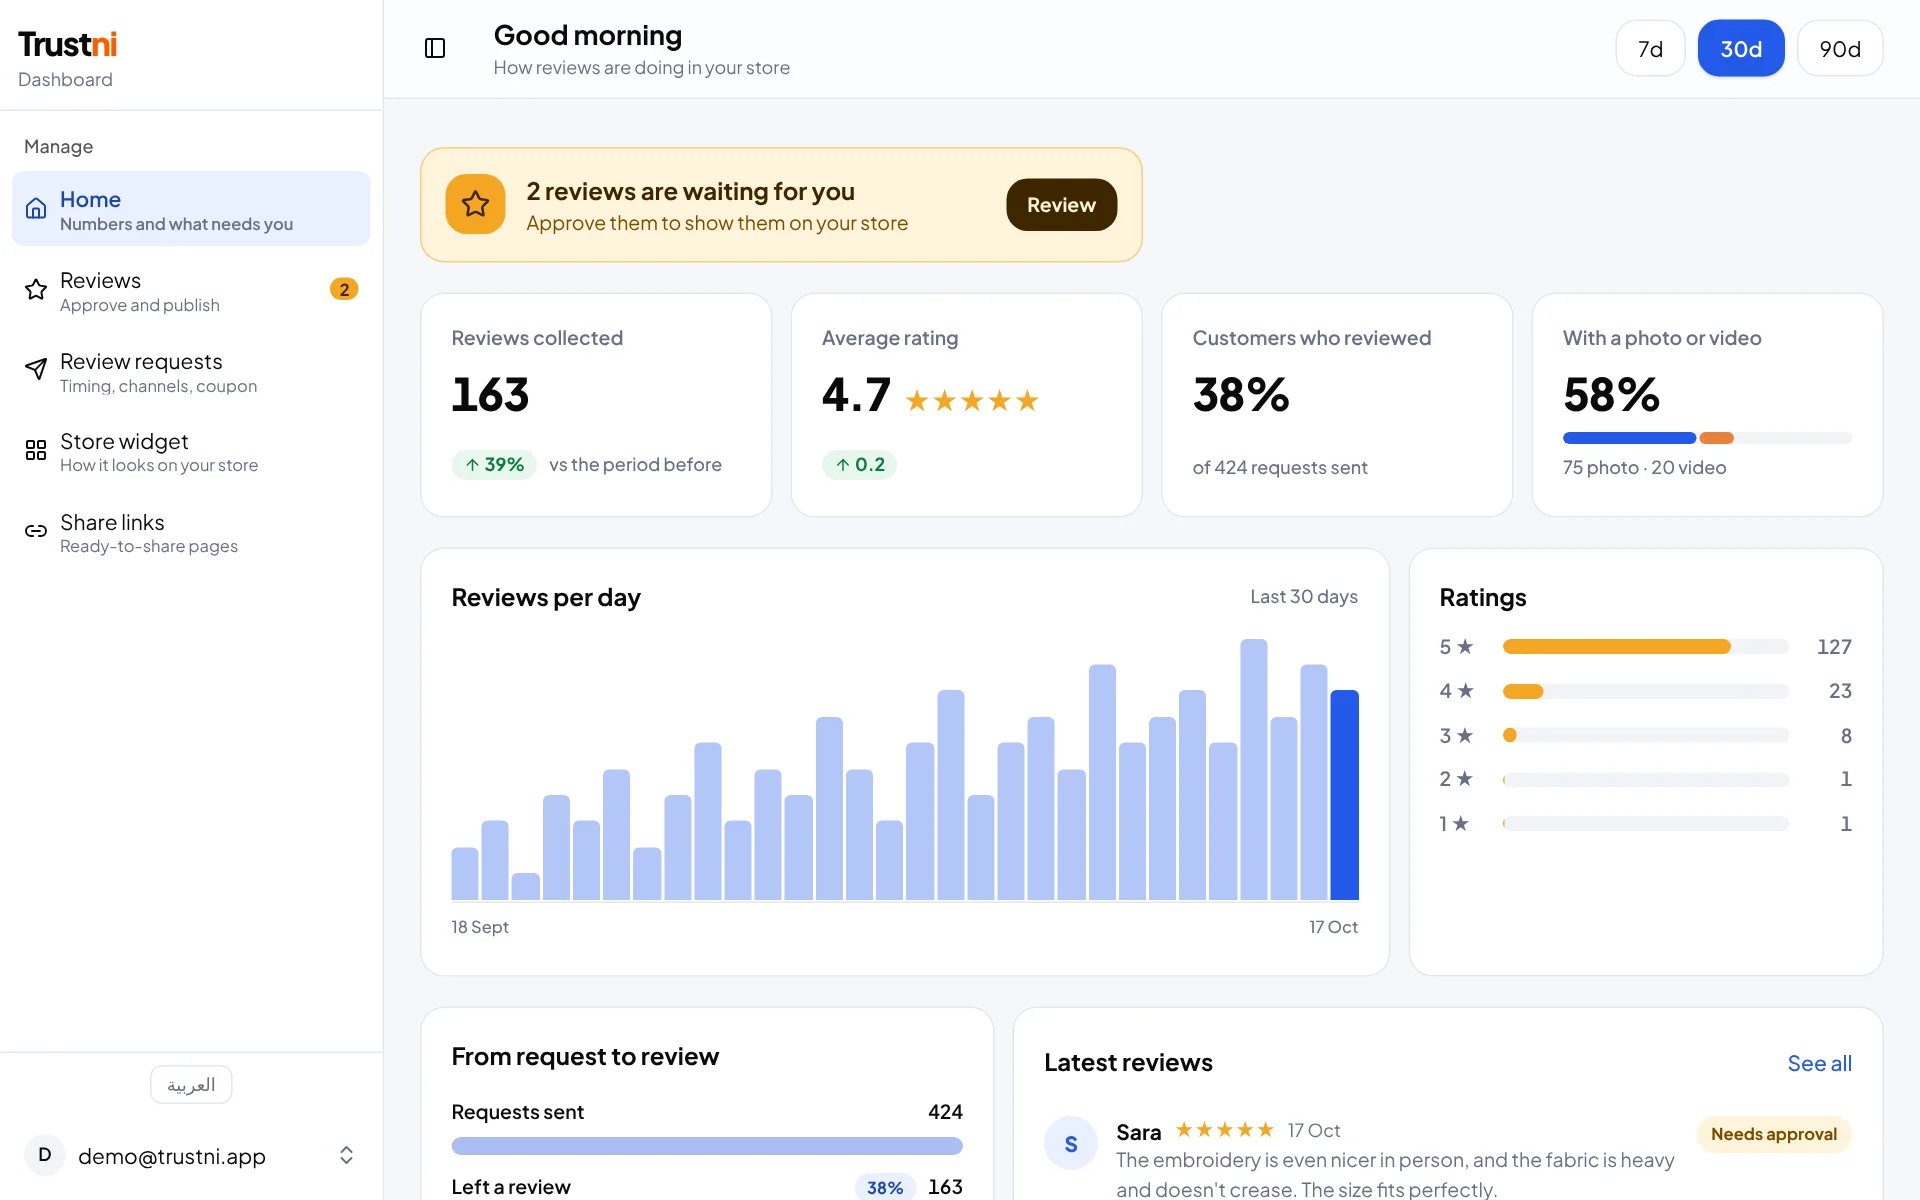Image resolution: width=1920 pixels, height=1200 pixels.
Task: Click Sara's five-star rating
Action: click(x=1225, y=1130)
